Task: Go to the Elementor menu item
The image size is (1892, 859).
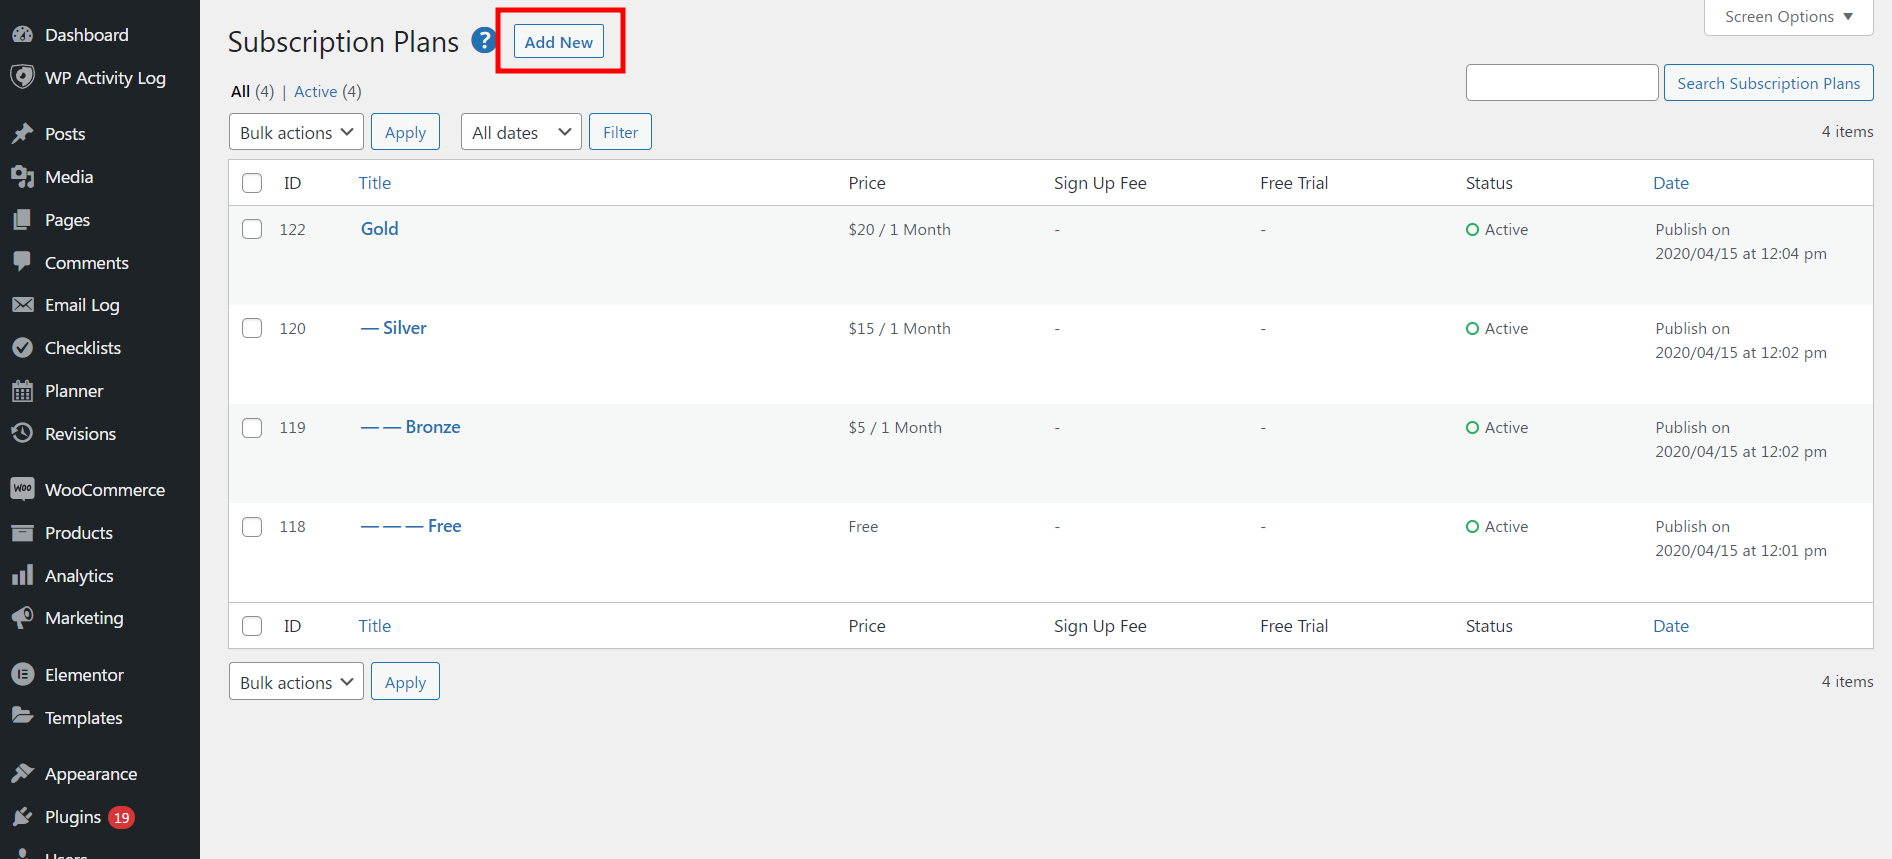Action: point(84,675)
